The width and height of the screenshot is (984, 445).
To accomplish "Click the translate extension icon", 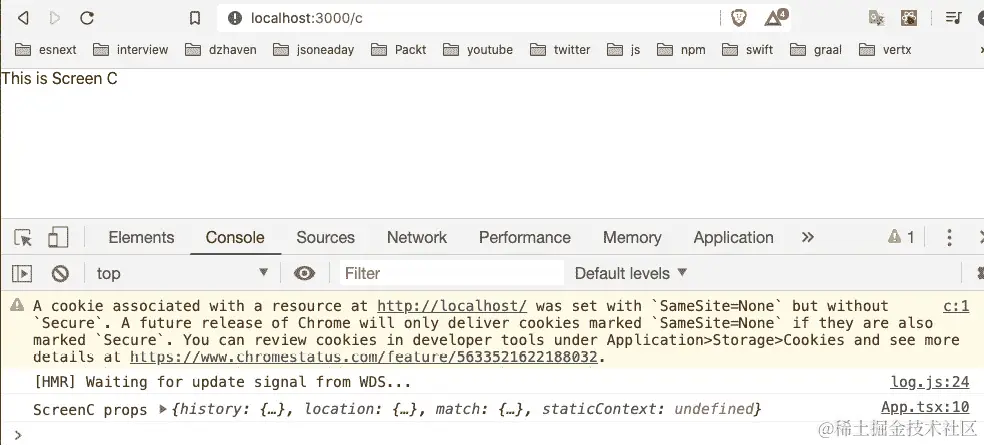I will [x=877, y=18].
